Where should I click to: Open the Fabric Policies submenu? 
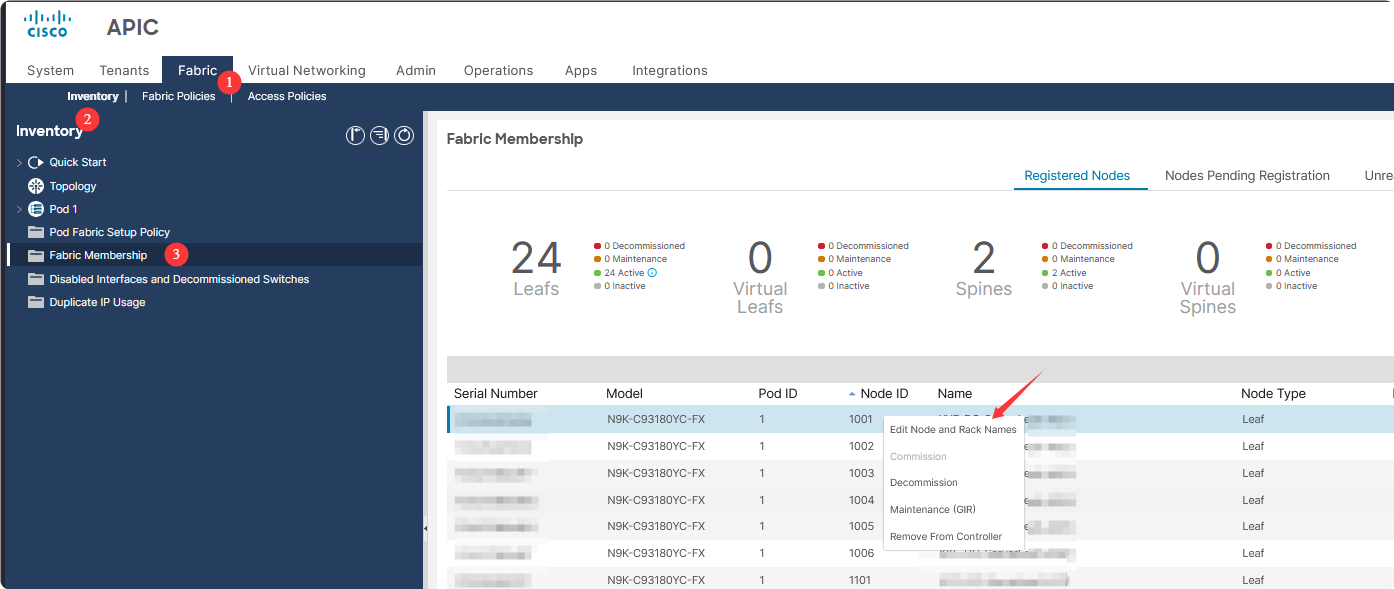pyautogui.click(x=179, y=96)
